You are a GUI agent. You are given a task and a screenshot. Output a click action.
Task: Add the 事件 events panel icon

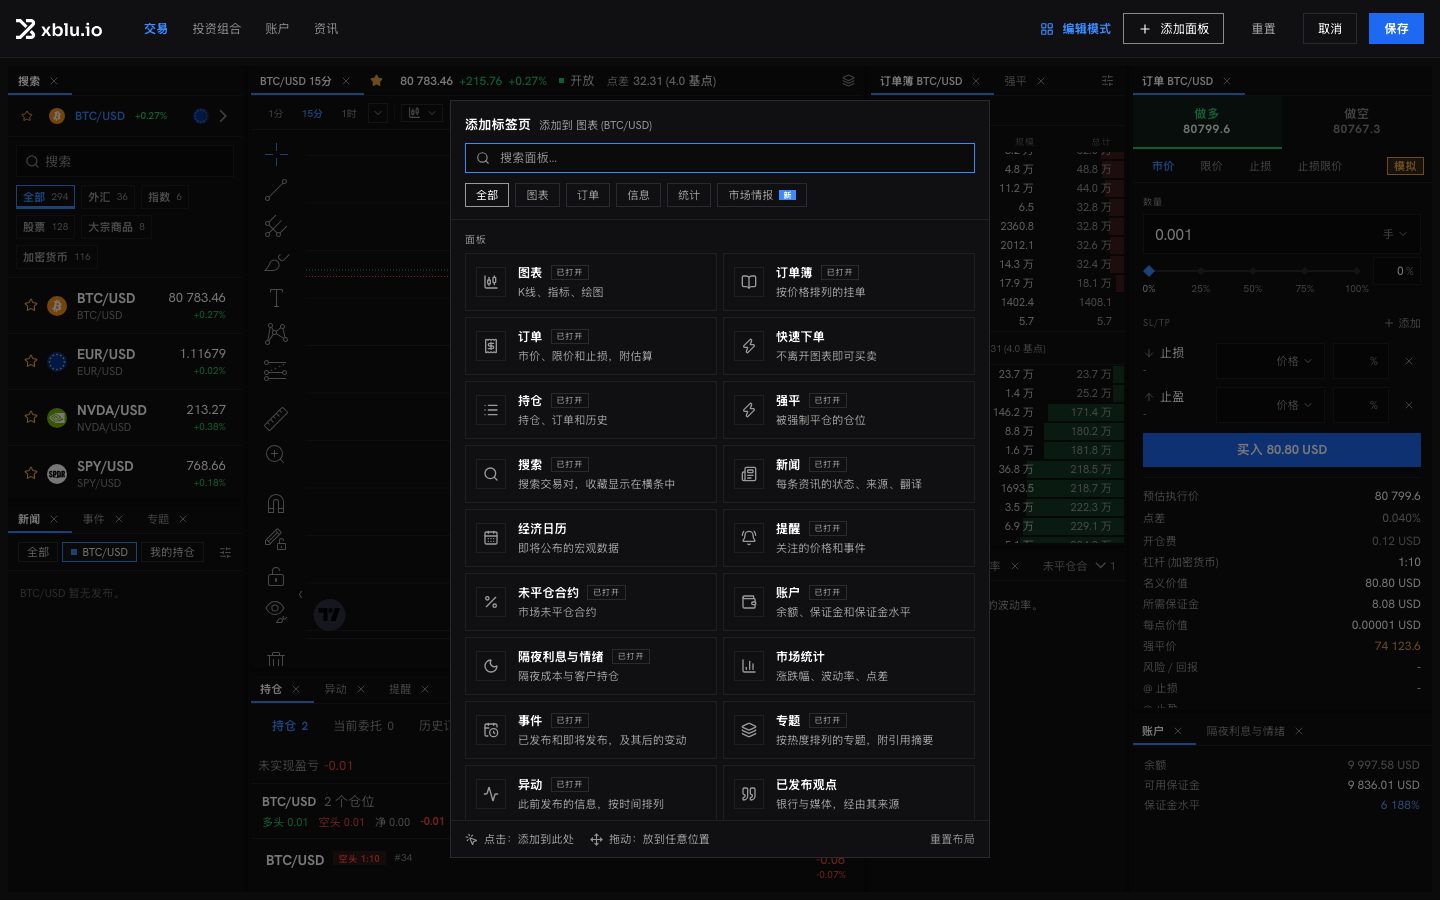(491, 730)
